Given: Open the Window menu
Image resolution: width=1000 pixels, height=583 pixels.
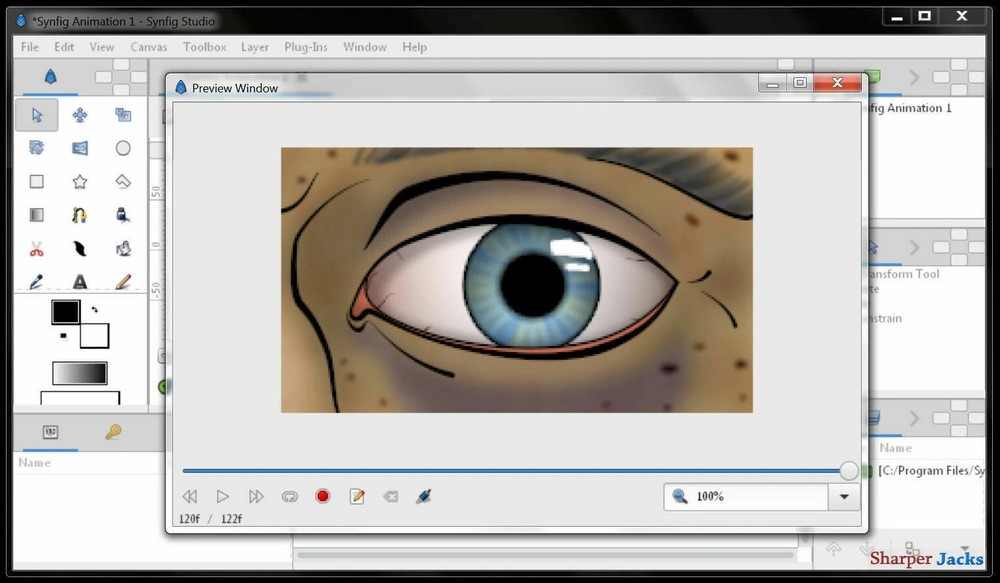Looking at the screenshot, I should 365,47.
